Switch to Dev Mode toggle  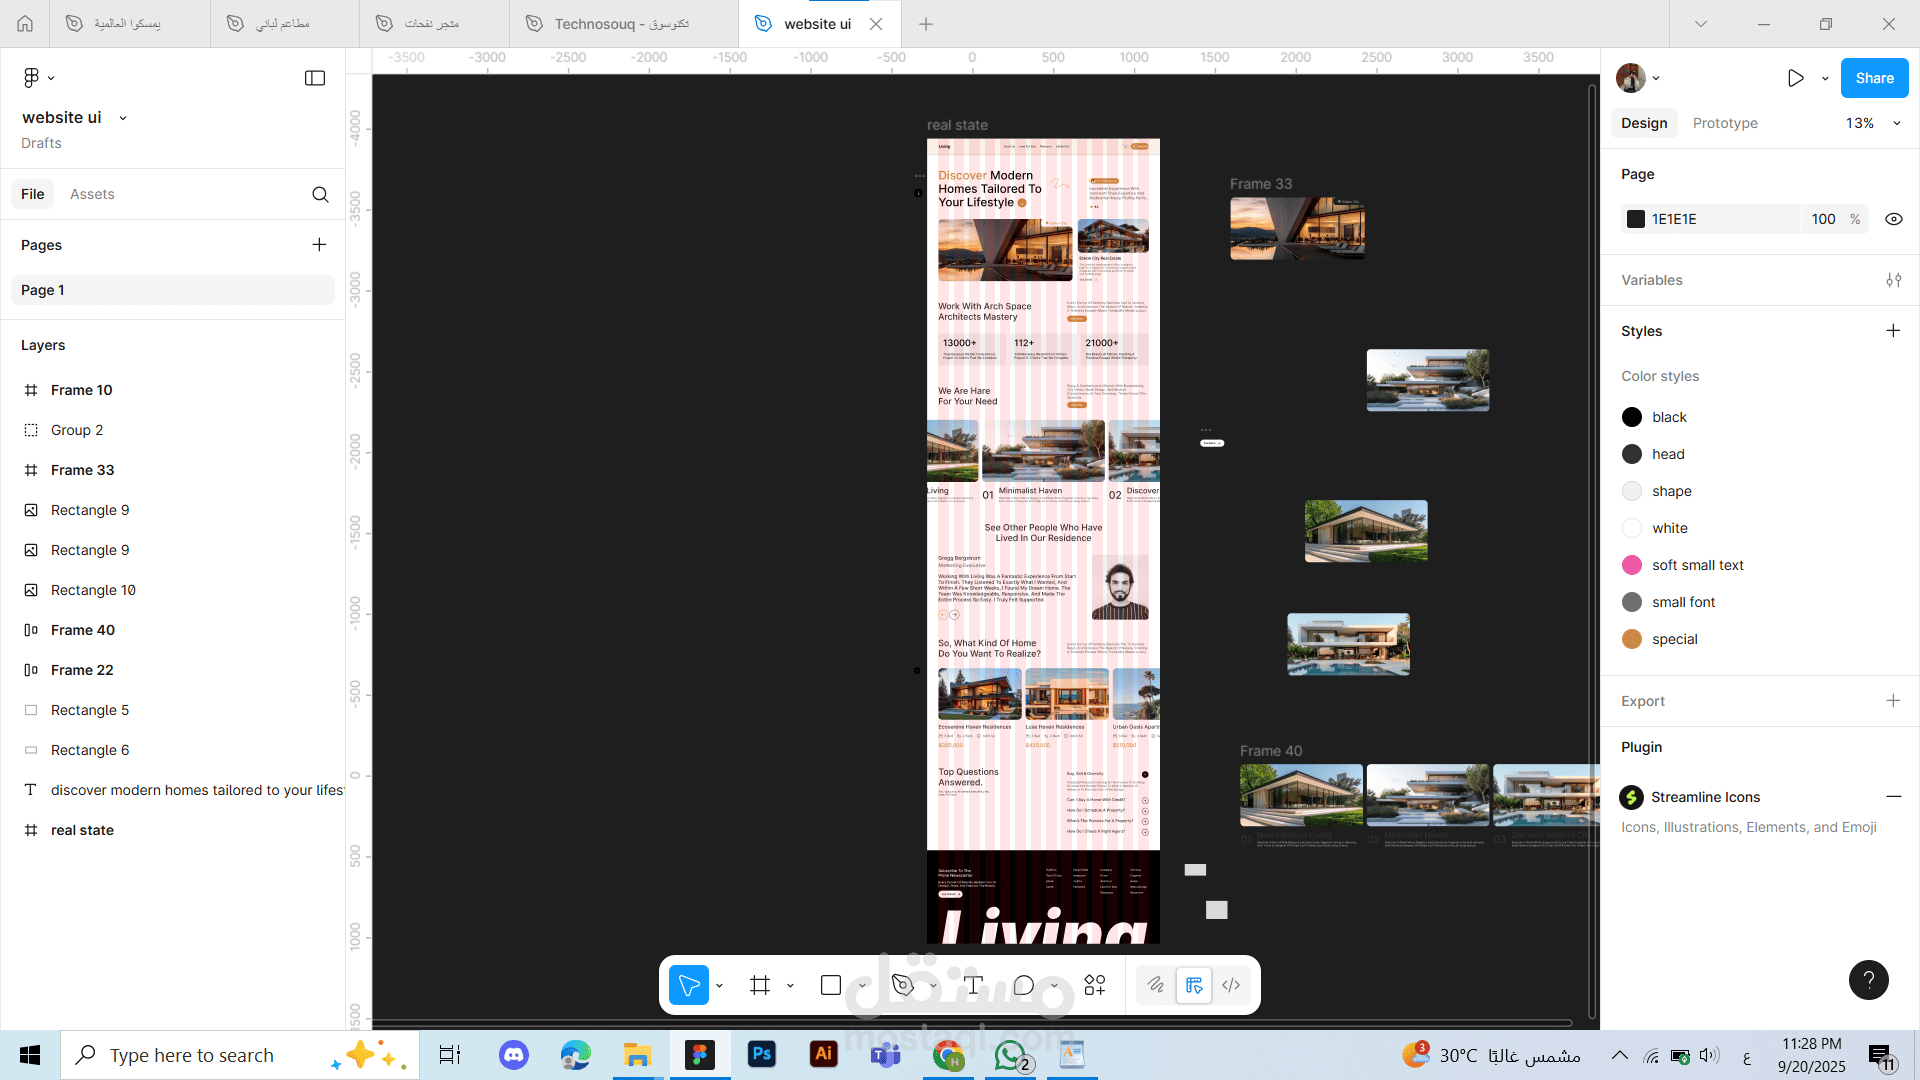click(x=1231, y=986)
